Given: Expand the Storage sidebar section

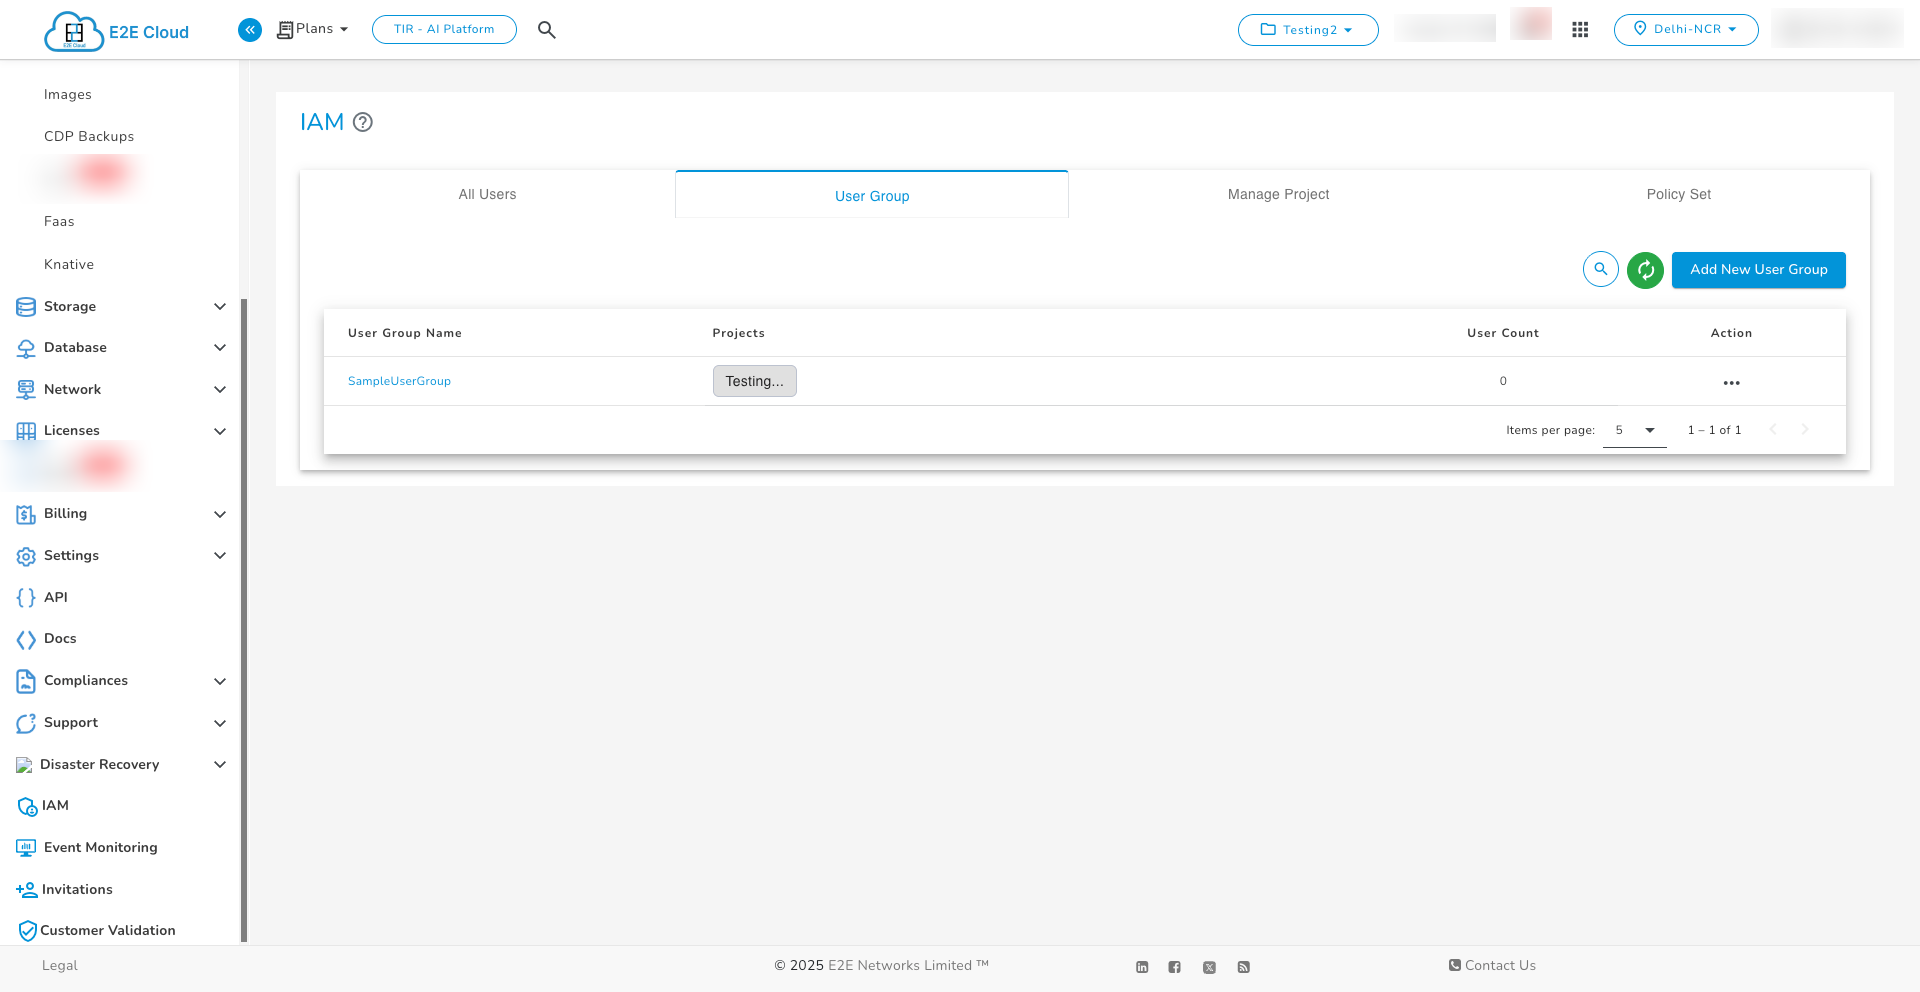Looking at the screenshot, I should coord(120,306).
